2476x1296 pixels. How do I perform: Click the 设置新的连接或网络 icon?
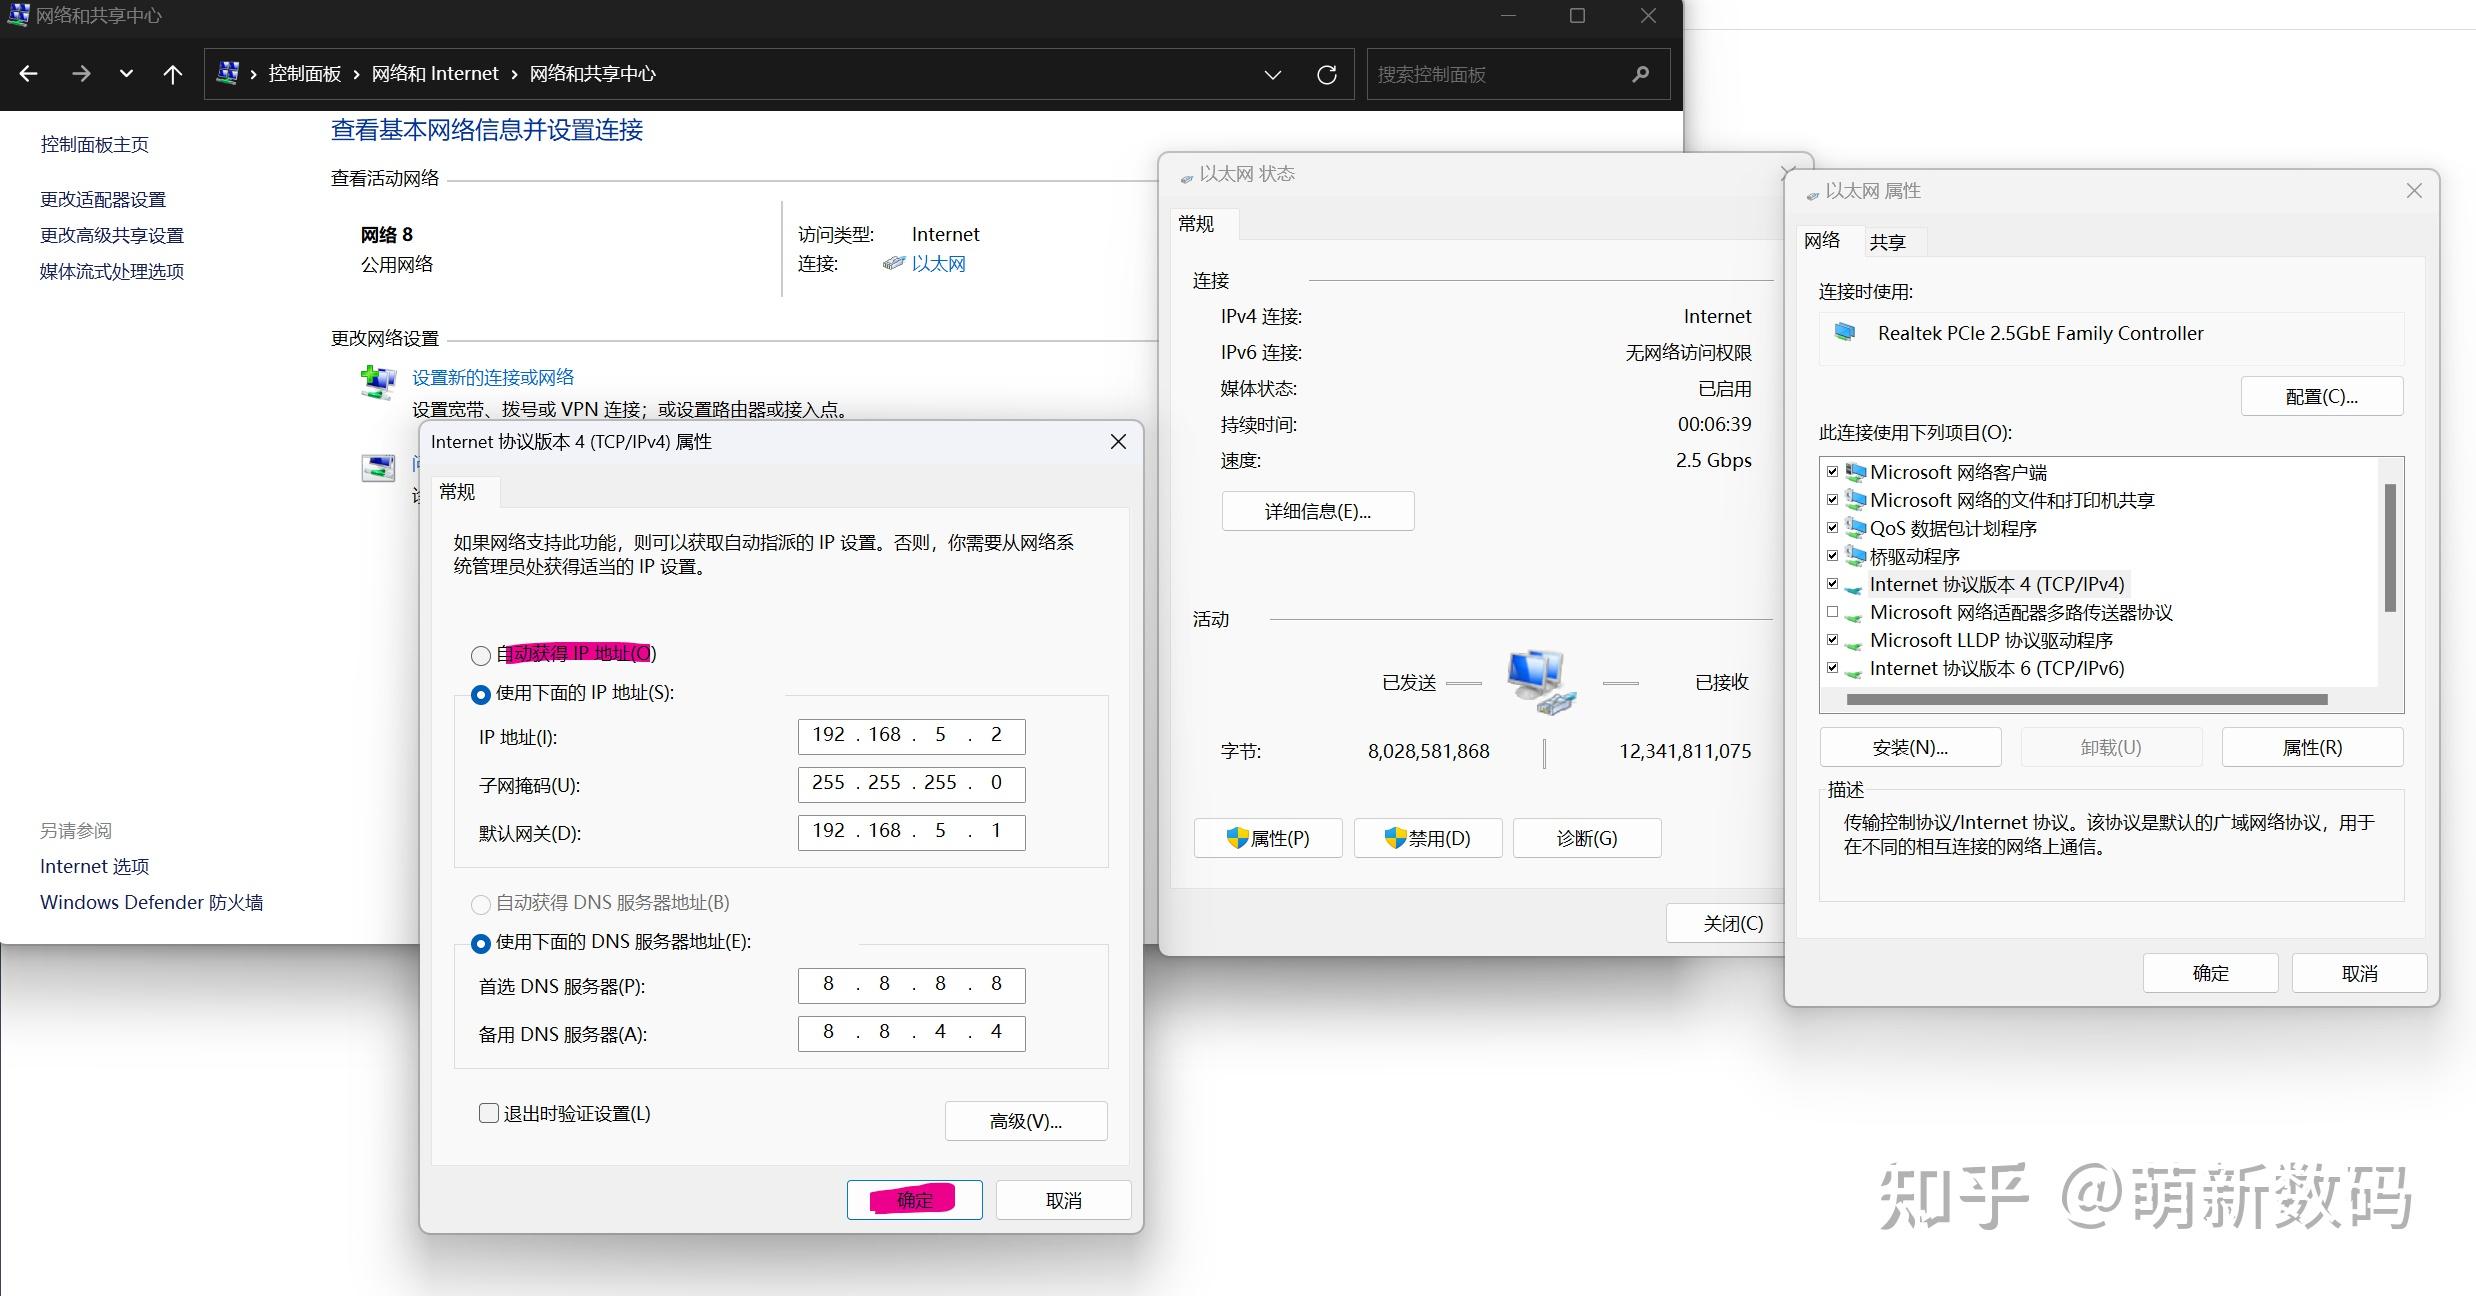[x=377, y=381]
